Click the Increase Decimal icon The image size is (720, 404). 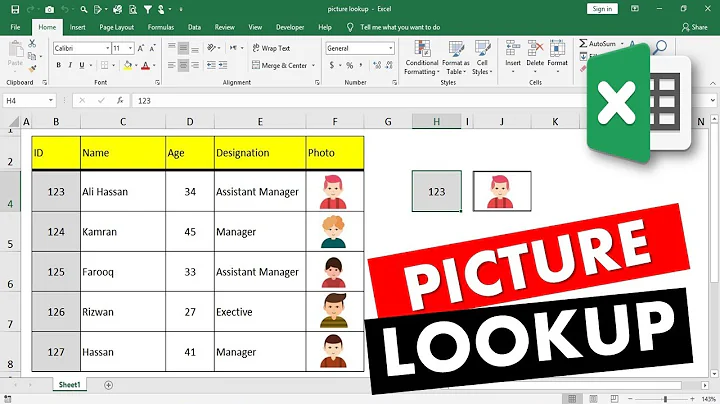[377, 66]
